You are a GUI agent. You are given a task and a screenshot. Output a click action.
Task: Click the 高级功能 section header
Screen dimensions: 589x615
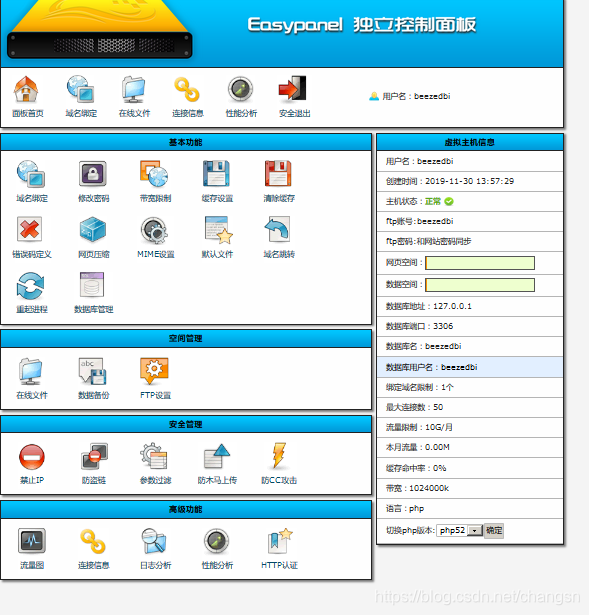tap(186, 509)
